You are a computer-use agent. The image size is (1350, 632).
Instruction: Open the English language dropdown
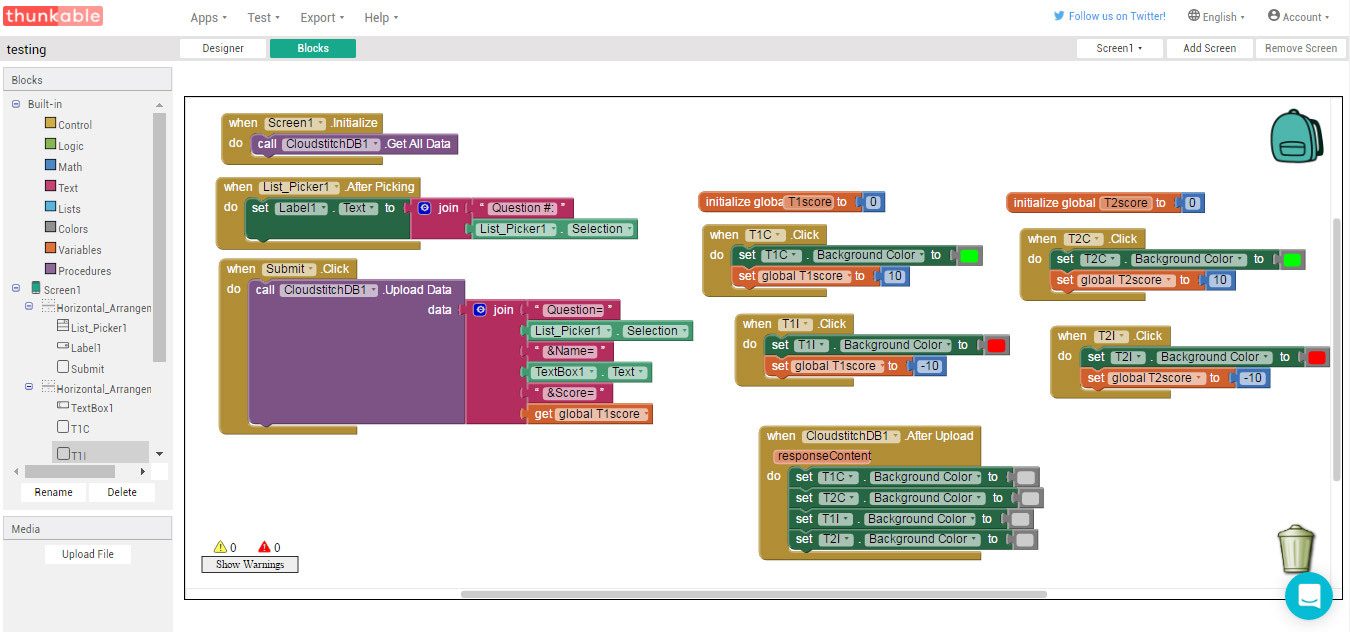coord(1217,16)
